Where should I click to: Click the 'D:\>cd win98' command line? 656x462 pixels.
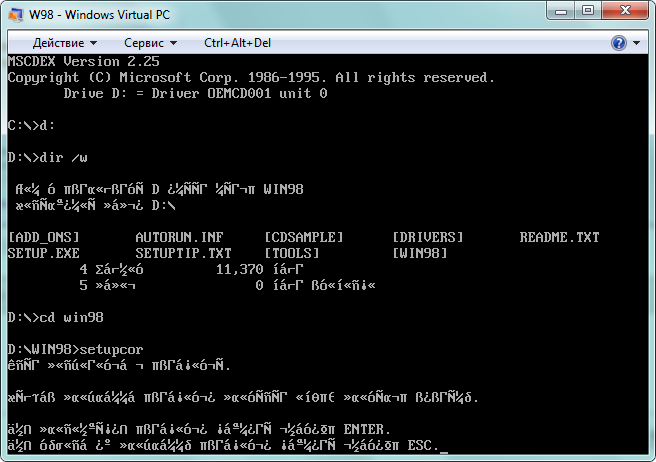pos(56,317)
